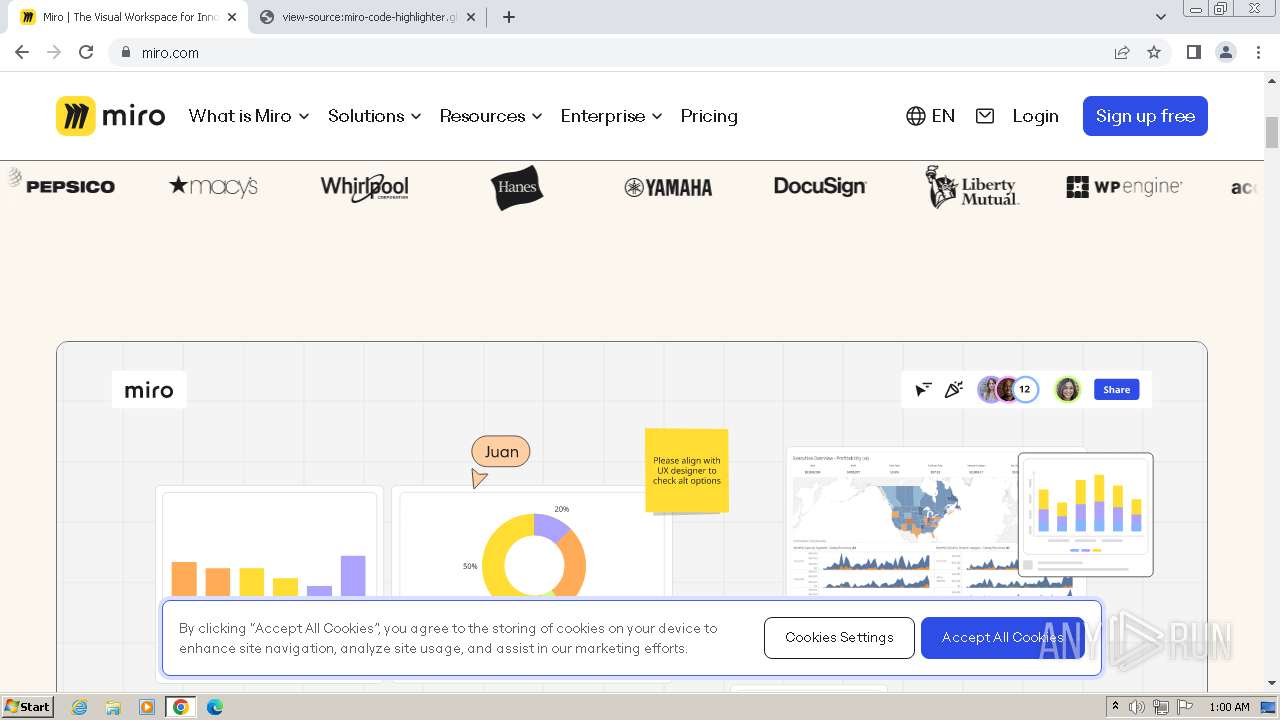This screenshot has width=1280, height=720.
Task: Reload the page with refresh icon
Action: coord(86,52)
